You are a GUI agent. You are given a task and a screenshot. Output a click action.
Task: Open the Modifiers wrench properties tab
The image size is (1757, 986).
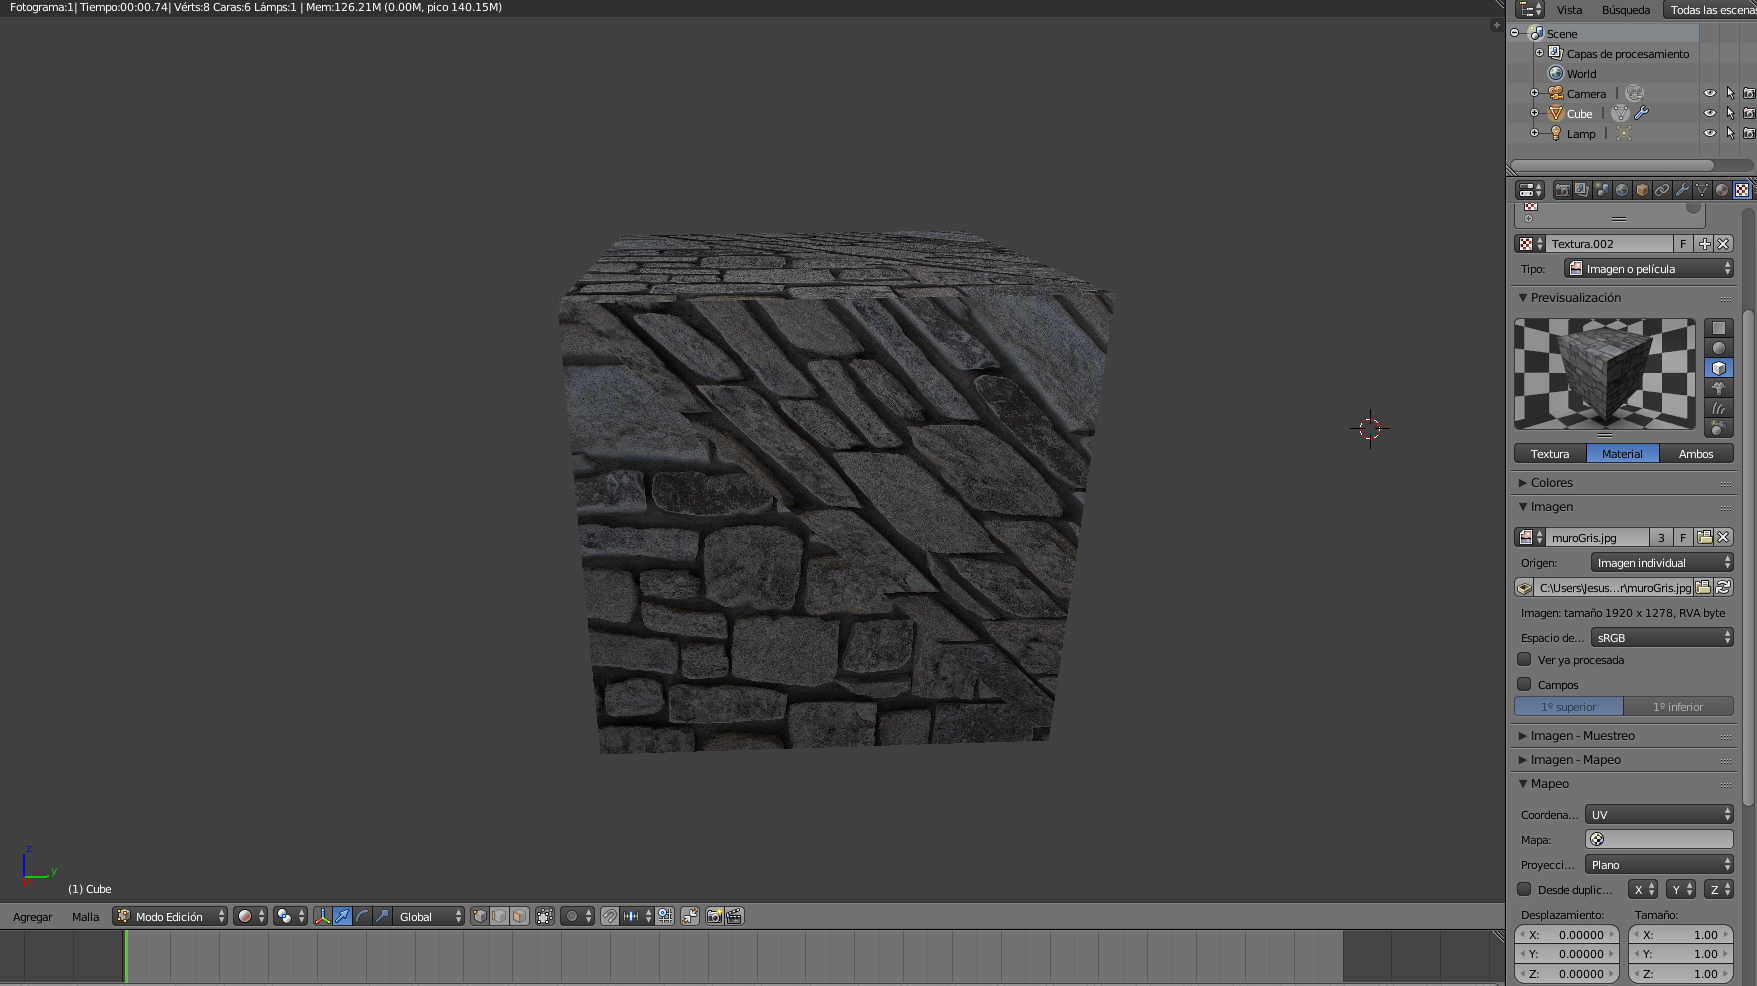click(x=1682, y=190)
